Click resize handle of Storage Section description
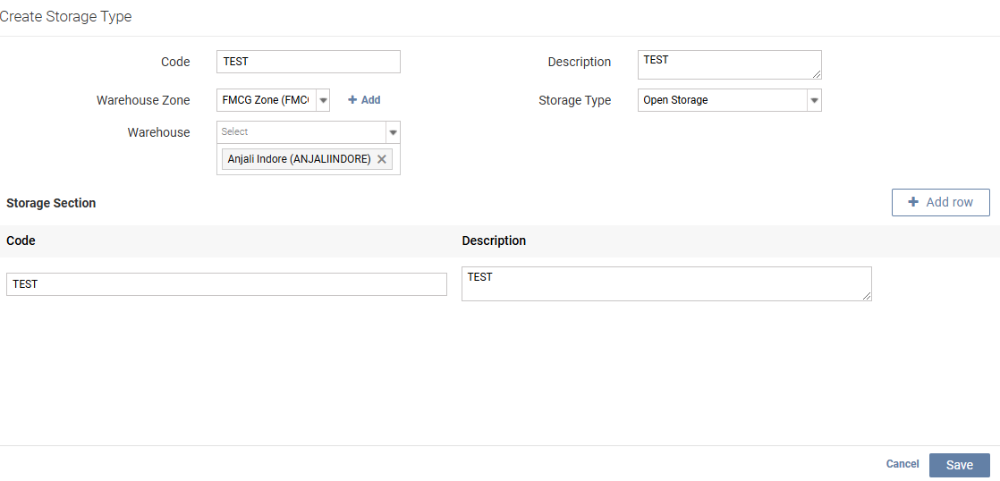 866,296
